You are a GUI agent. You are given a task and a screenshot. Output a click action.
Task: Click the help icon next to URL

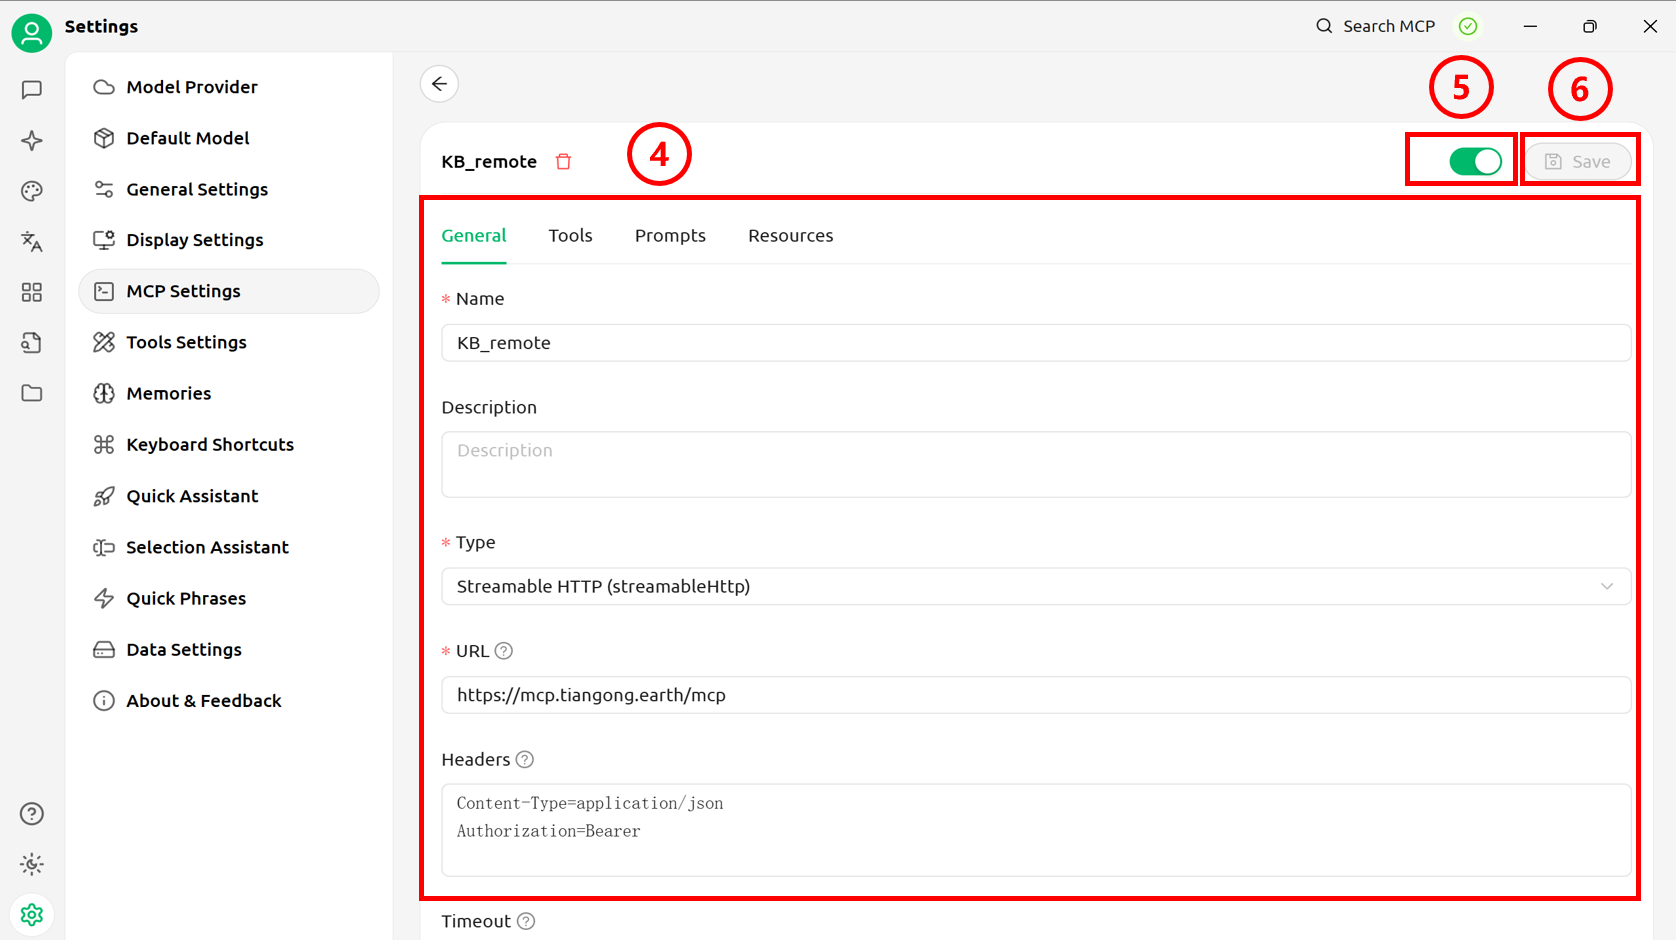tap(504, 651)
